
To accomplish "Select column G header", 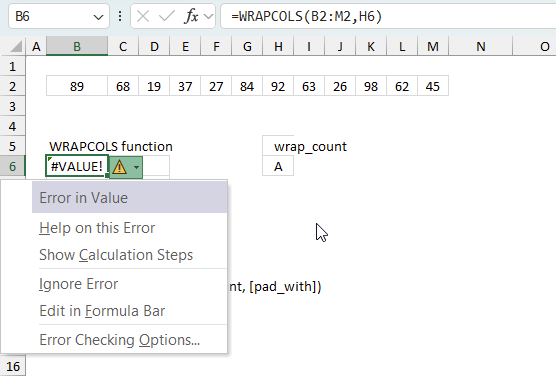I will pyautogui.click(x=247, y=46).
